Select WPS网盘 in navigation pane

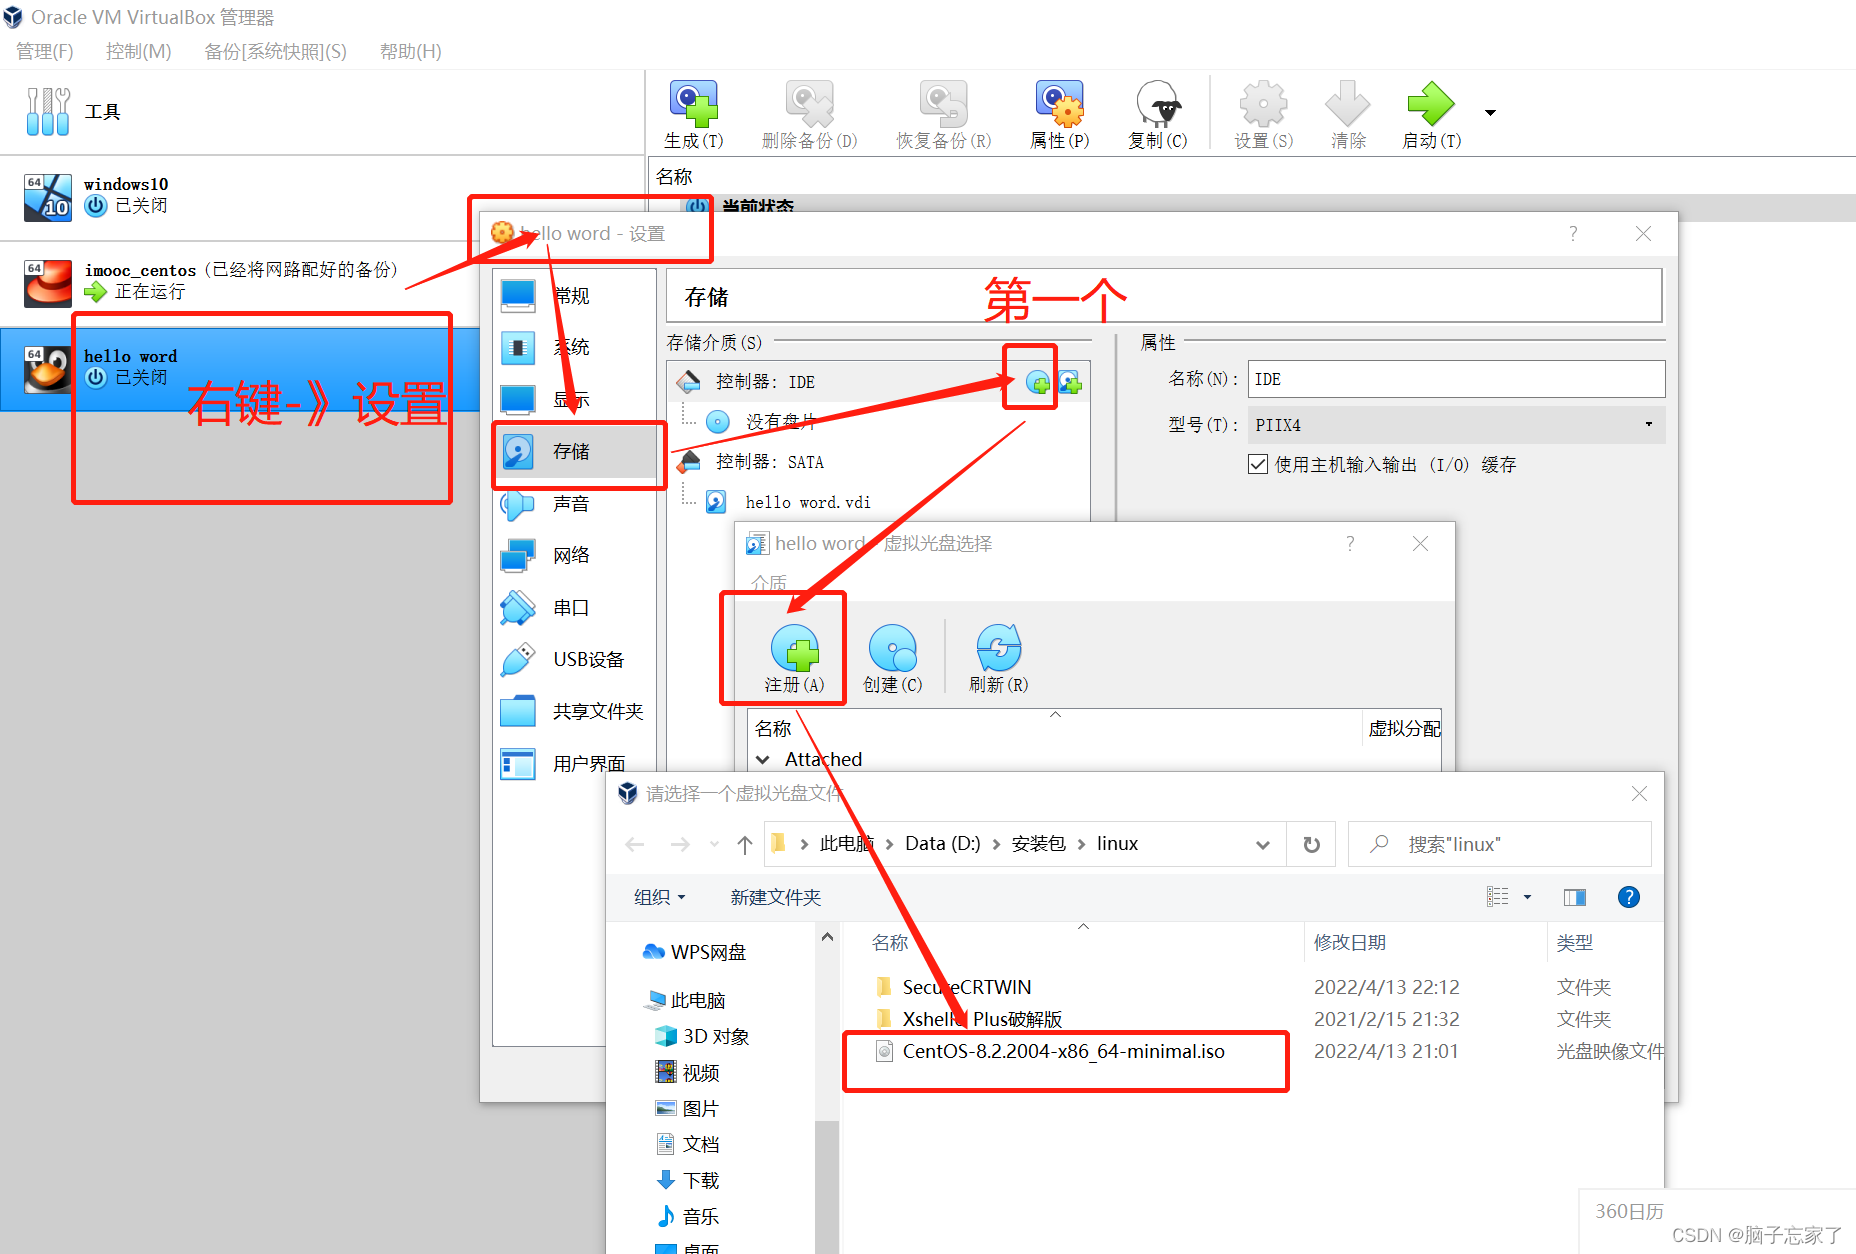(708, 953)
